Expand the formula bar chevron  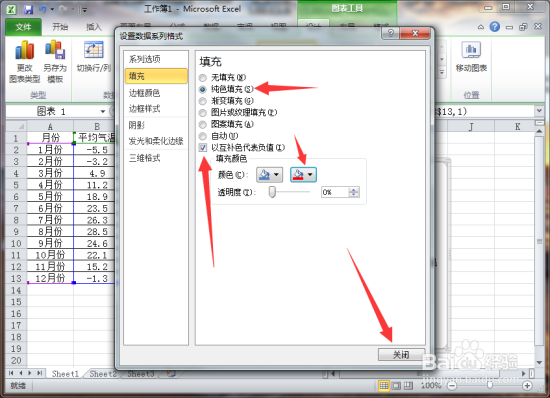539,111
